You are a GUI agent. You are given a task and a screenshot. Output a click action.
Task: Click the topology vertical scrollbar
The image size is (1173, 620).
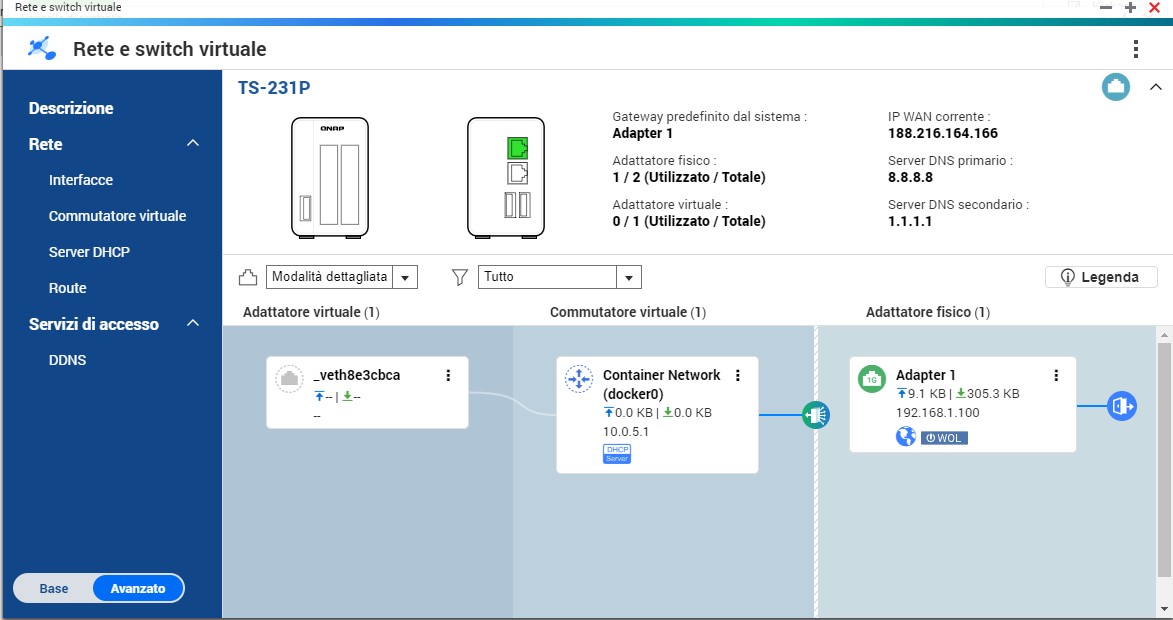pyautogui.click(x=1164, y=460)
